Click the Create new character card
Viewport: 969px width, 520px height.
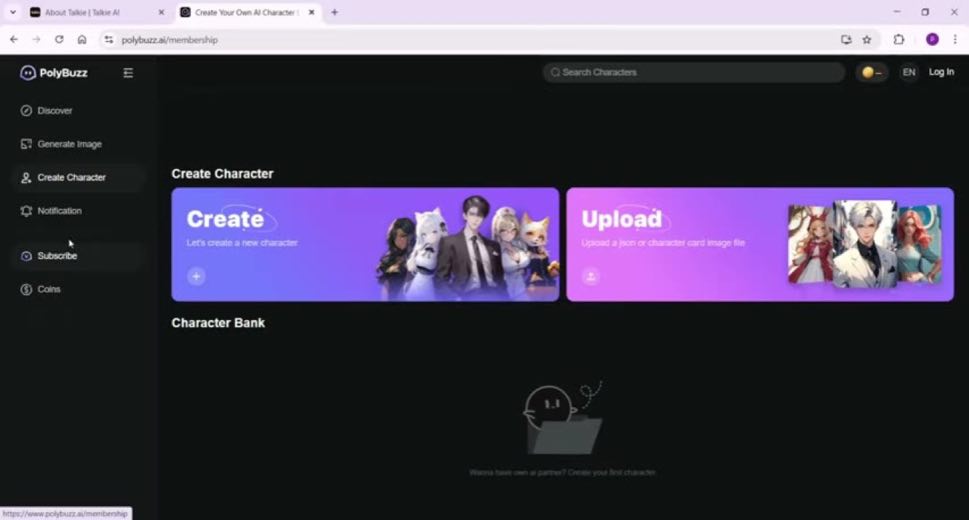click(365, 244)
